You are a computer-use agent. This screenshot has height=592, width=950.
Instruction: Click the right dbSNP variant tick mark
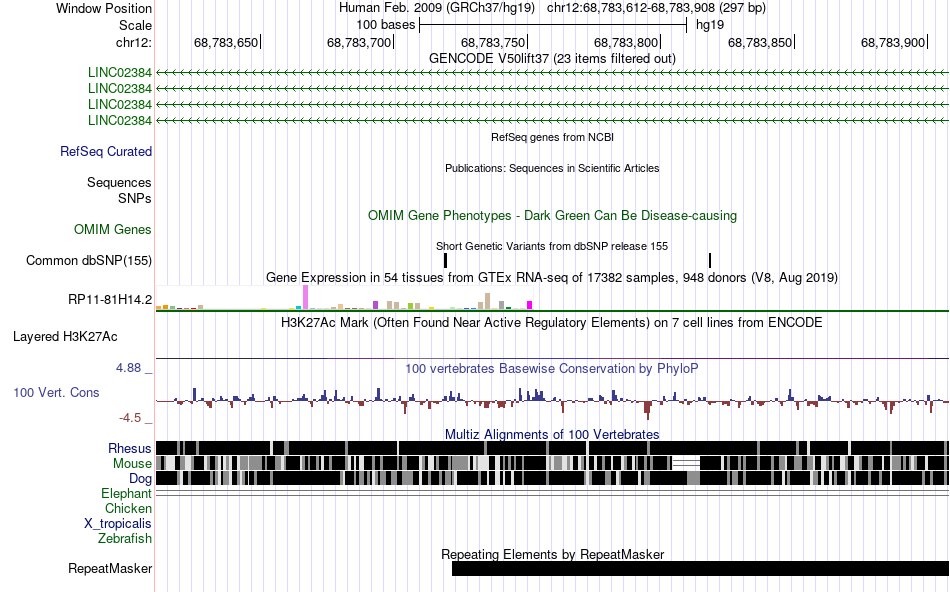click(x=709, y=261)
